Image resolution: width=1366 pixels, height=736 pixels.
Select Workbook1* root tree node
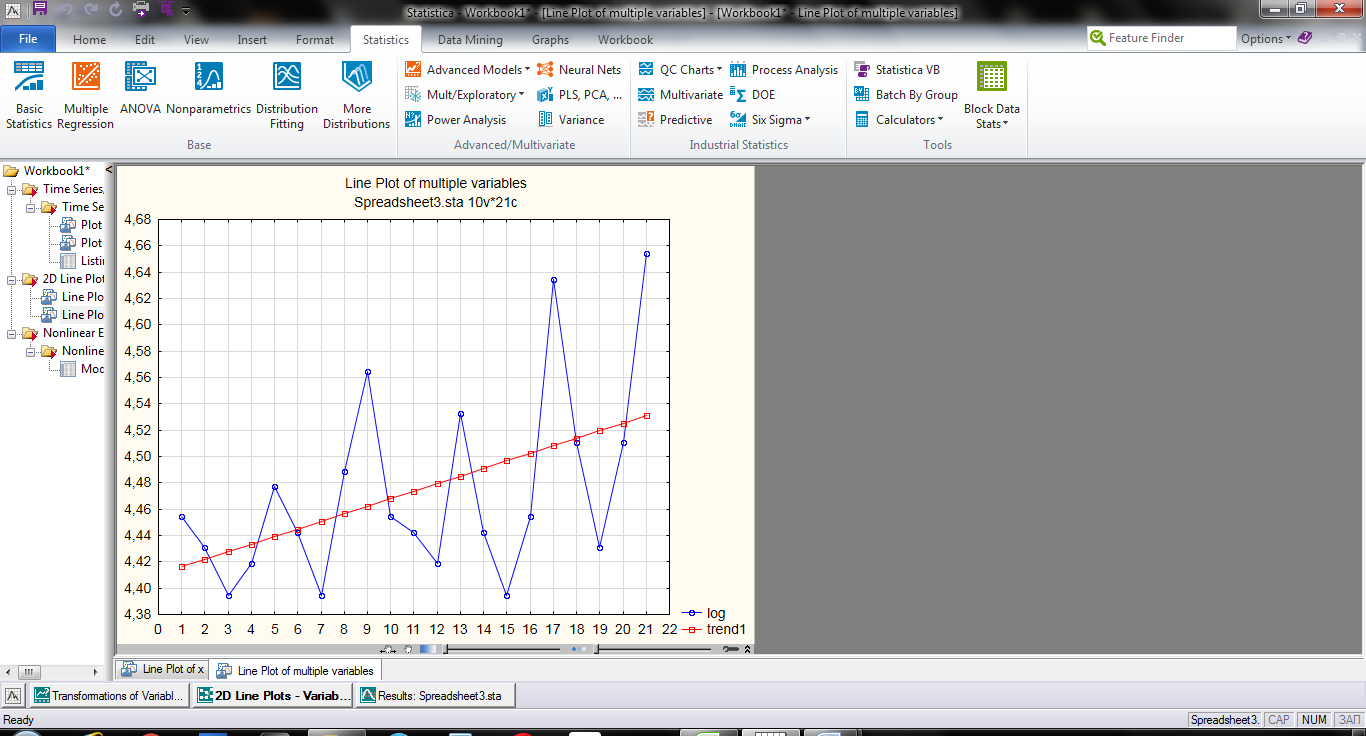pos(57,171)
